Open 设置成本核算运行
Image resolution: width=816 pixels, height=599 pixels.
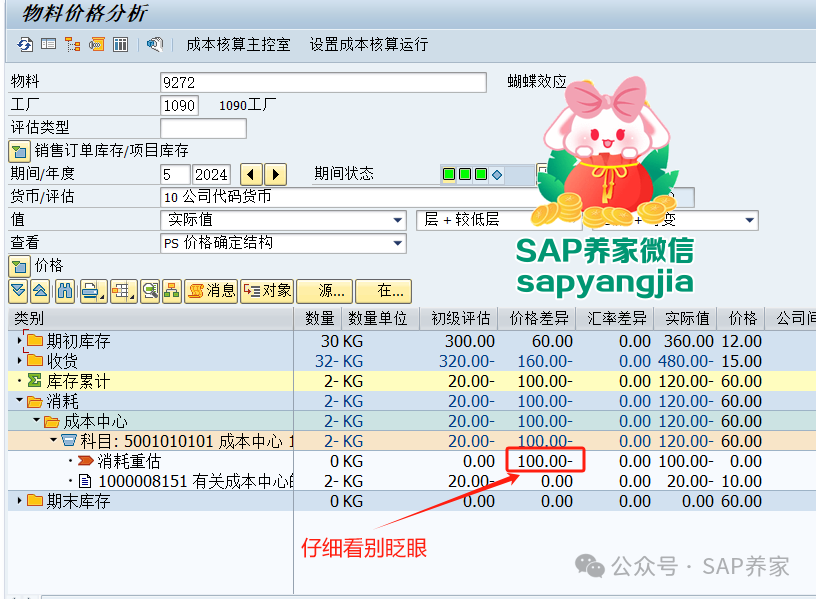369,45
